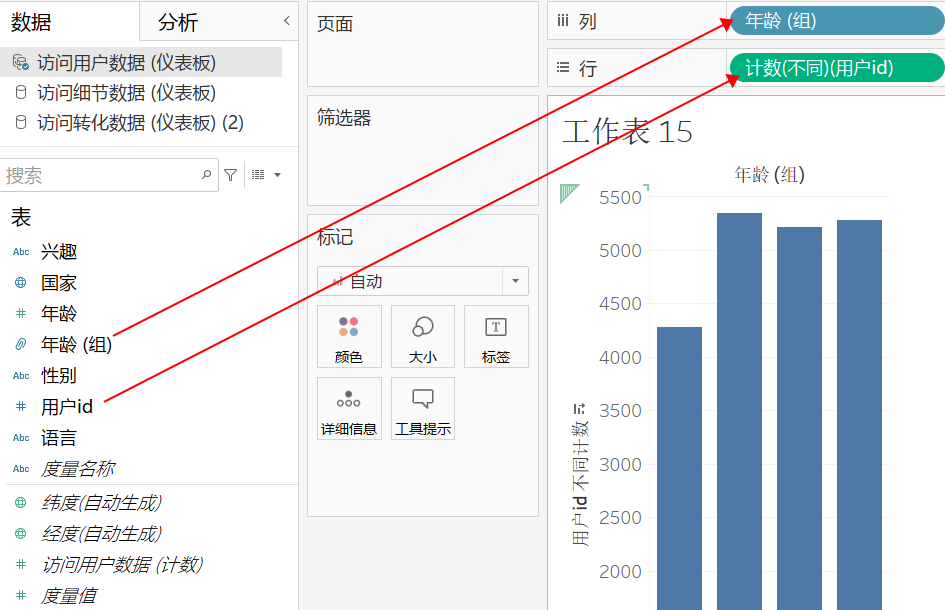Viewport: 945px width, 610px height.
Task: Click the 计数(不同)(用户id) pill on rows shelf
Action: (837, 68)
